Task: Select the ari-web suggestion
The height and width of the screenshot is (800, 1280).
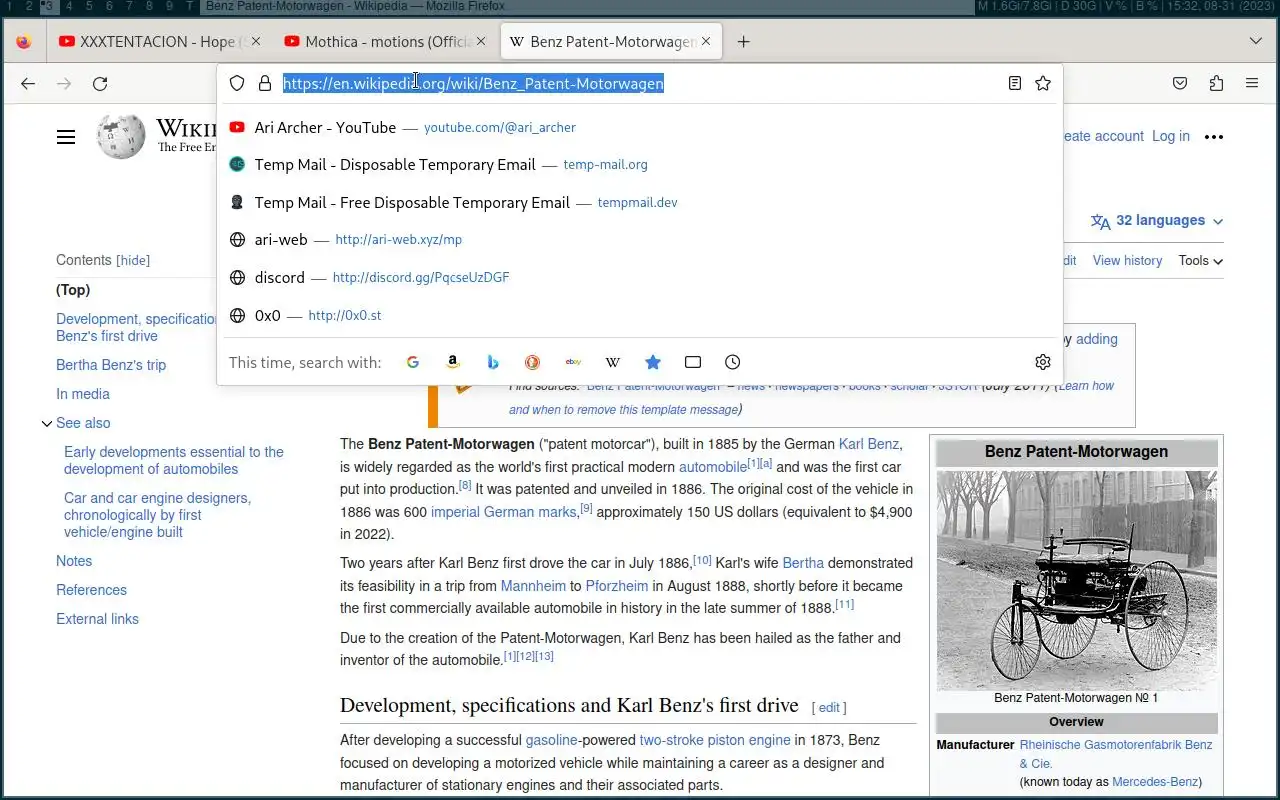Action: coord(640,240)
